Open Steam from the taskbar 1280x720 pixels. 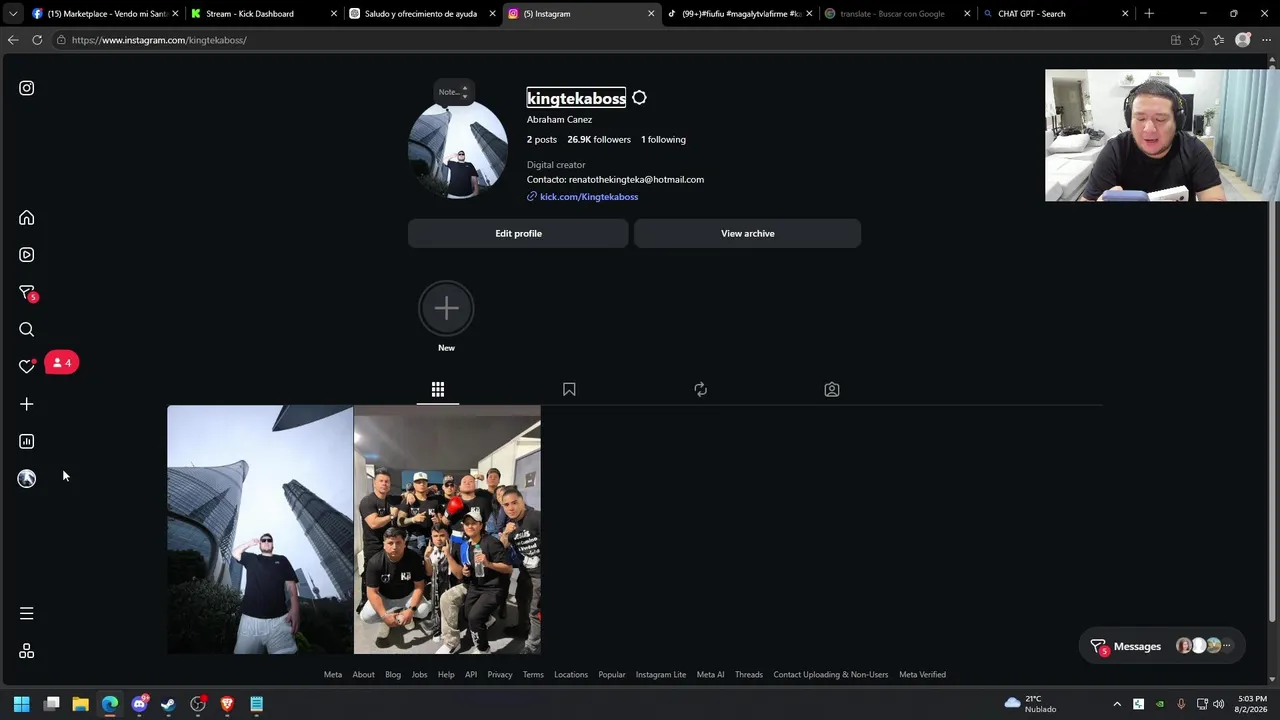coord(169,704)
